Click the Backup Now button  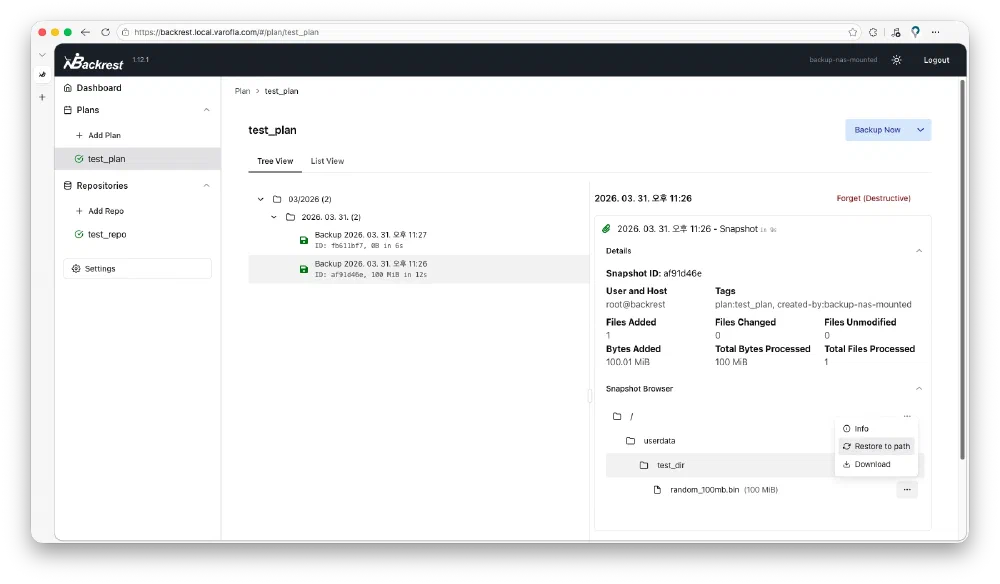point(877,130)
